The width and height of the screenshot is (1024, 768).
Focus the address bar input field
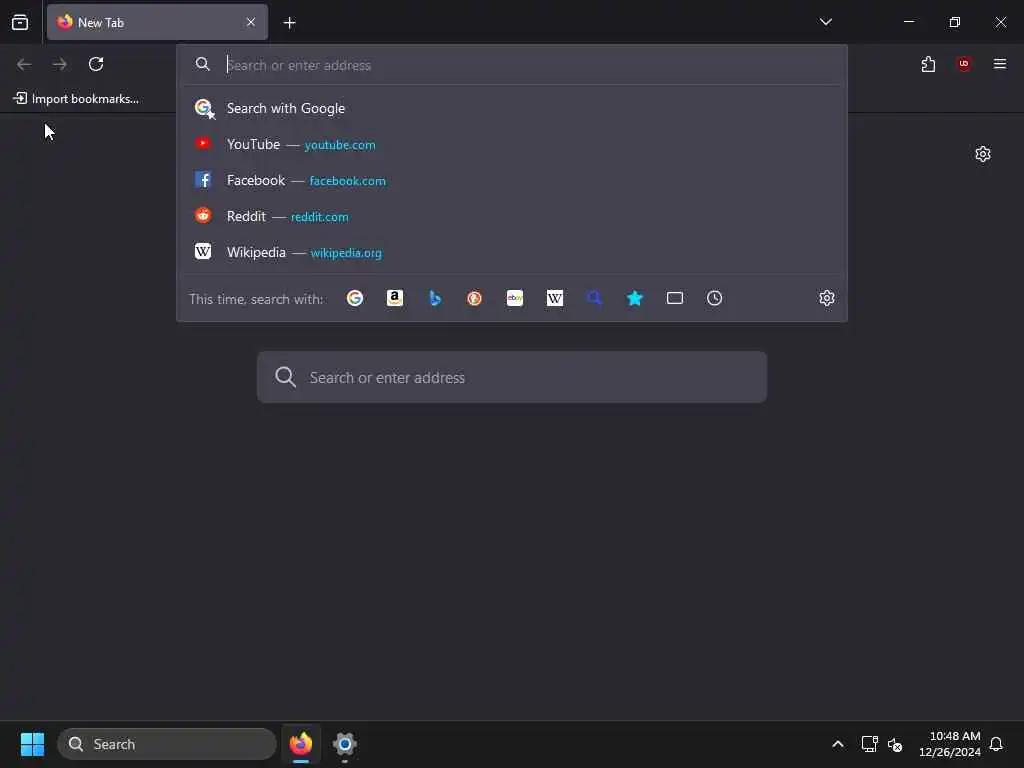coord(512,65)
